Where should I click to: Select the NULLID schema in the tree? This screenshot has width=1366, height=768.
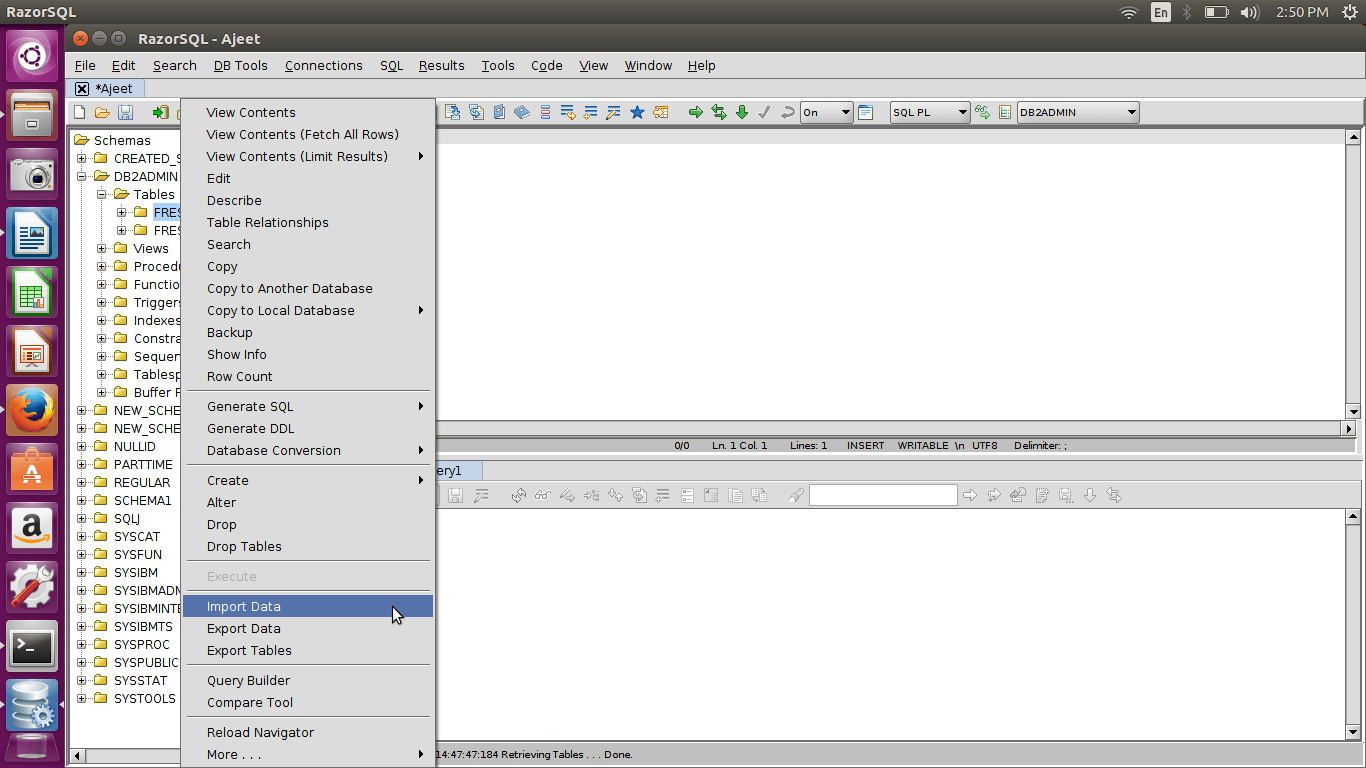coord(134,446)
